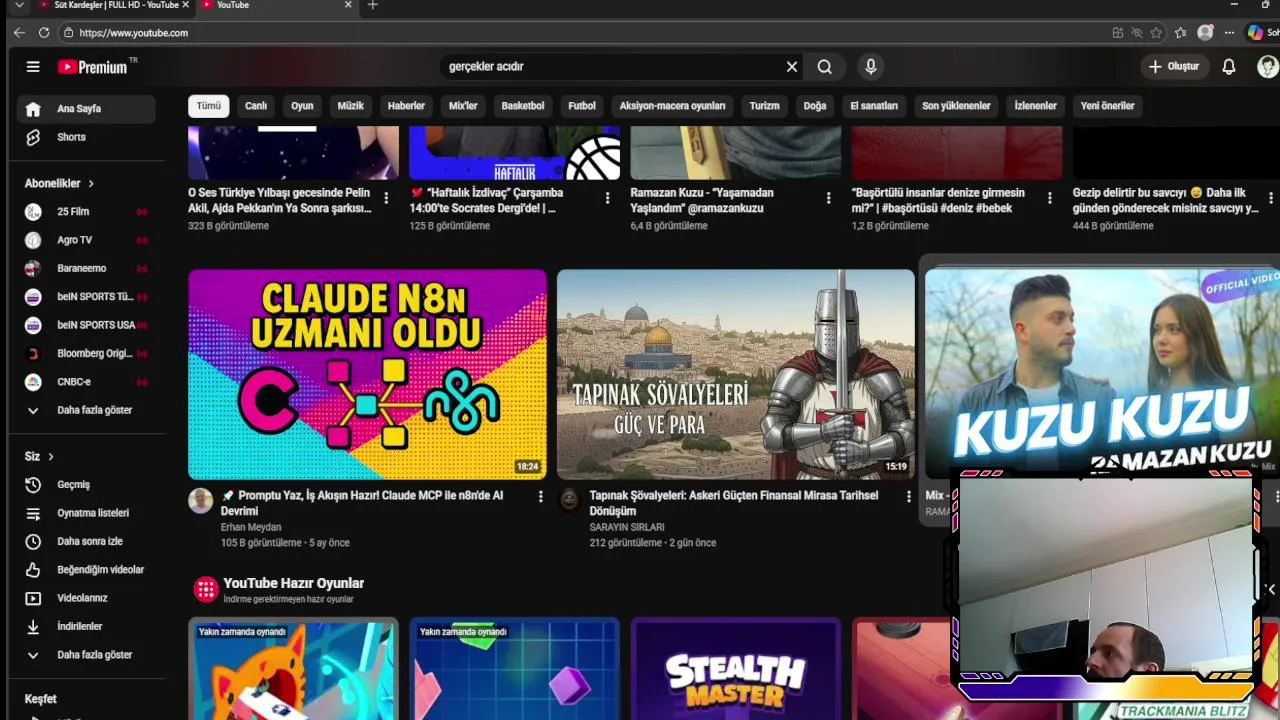This screenshot has height=720, width=1280.
Task: Reload the page with refresh icon
Action: [x=44, y=33]
